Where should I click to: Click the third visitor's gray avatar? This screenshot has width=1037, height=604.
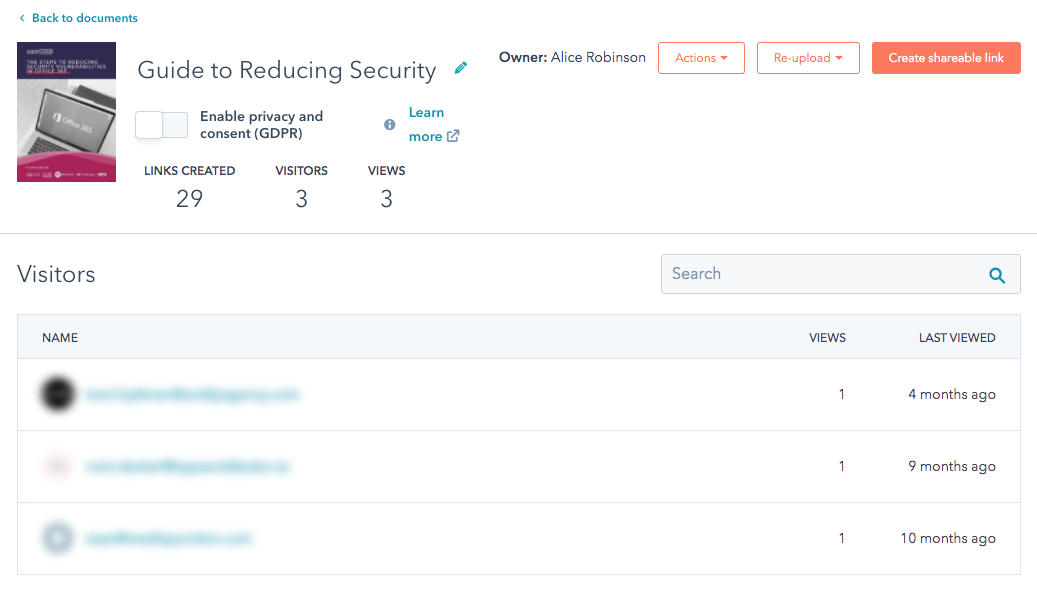click(x=56, y=539)
